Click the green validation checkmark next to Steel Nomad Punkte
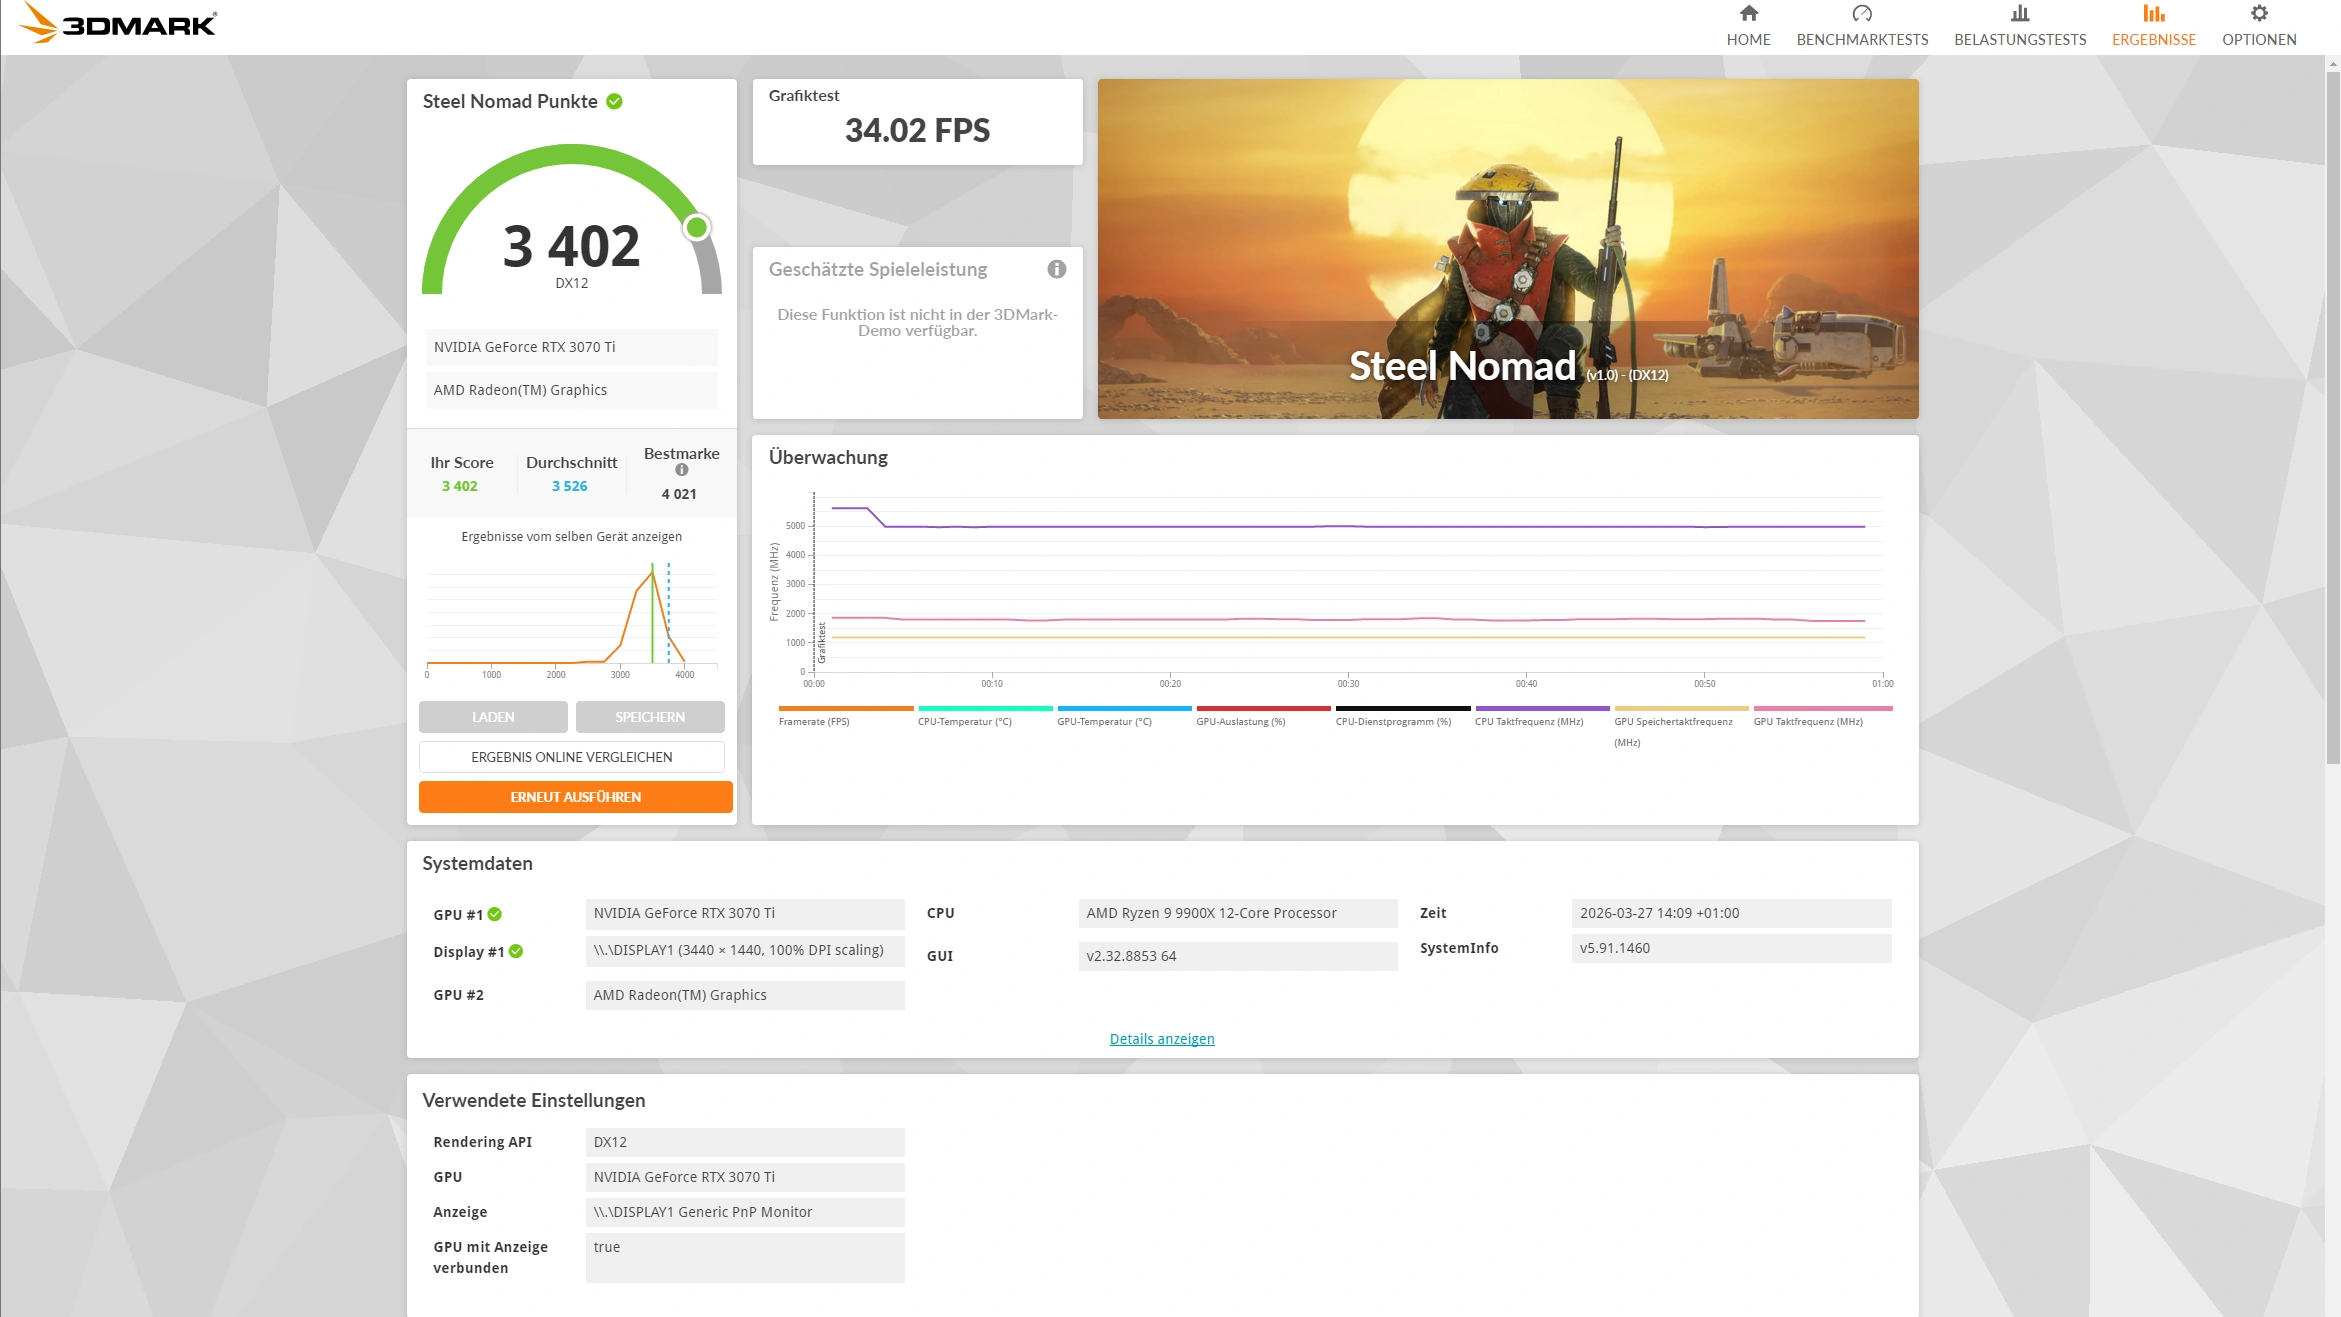Viewport: 2341px width, 1317px height. coord(614,102)
